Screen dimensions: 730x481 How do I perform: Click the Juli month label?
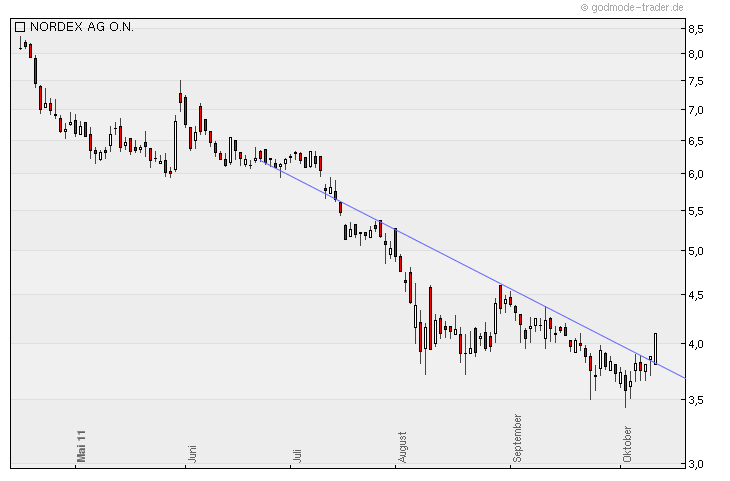(297, 455)
